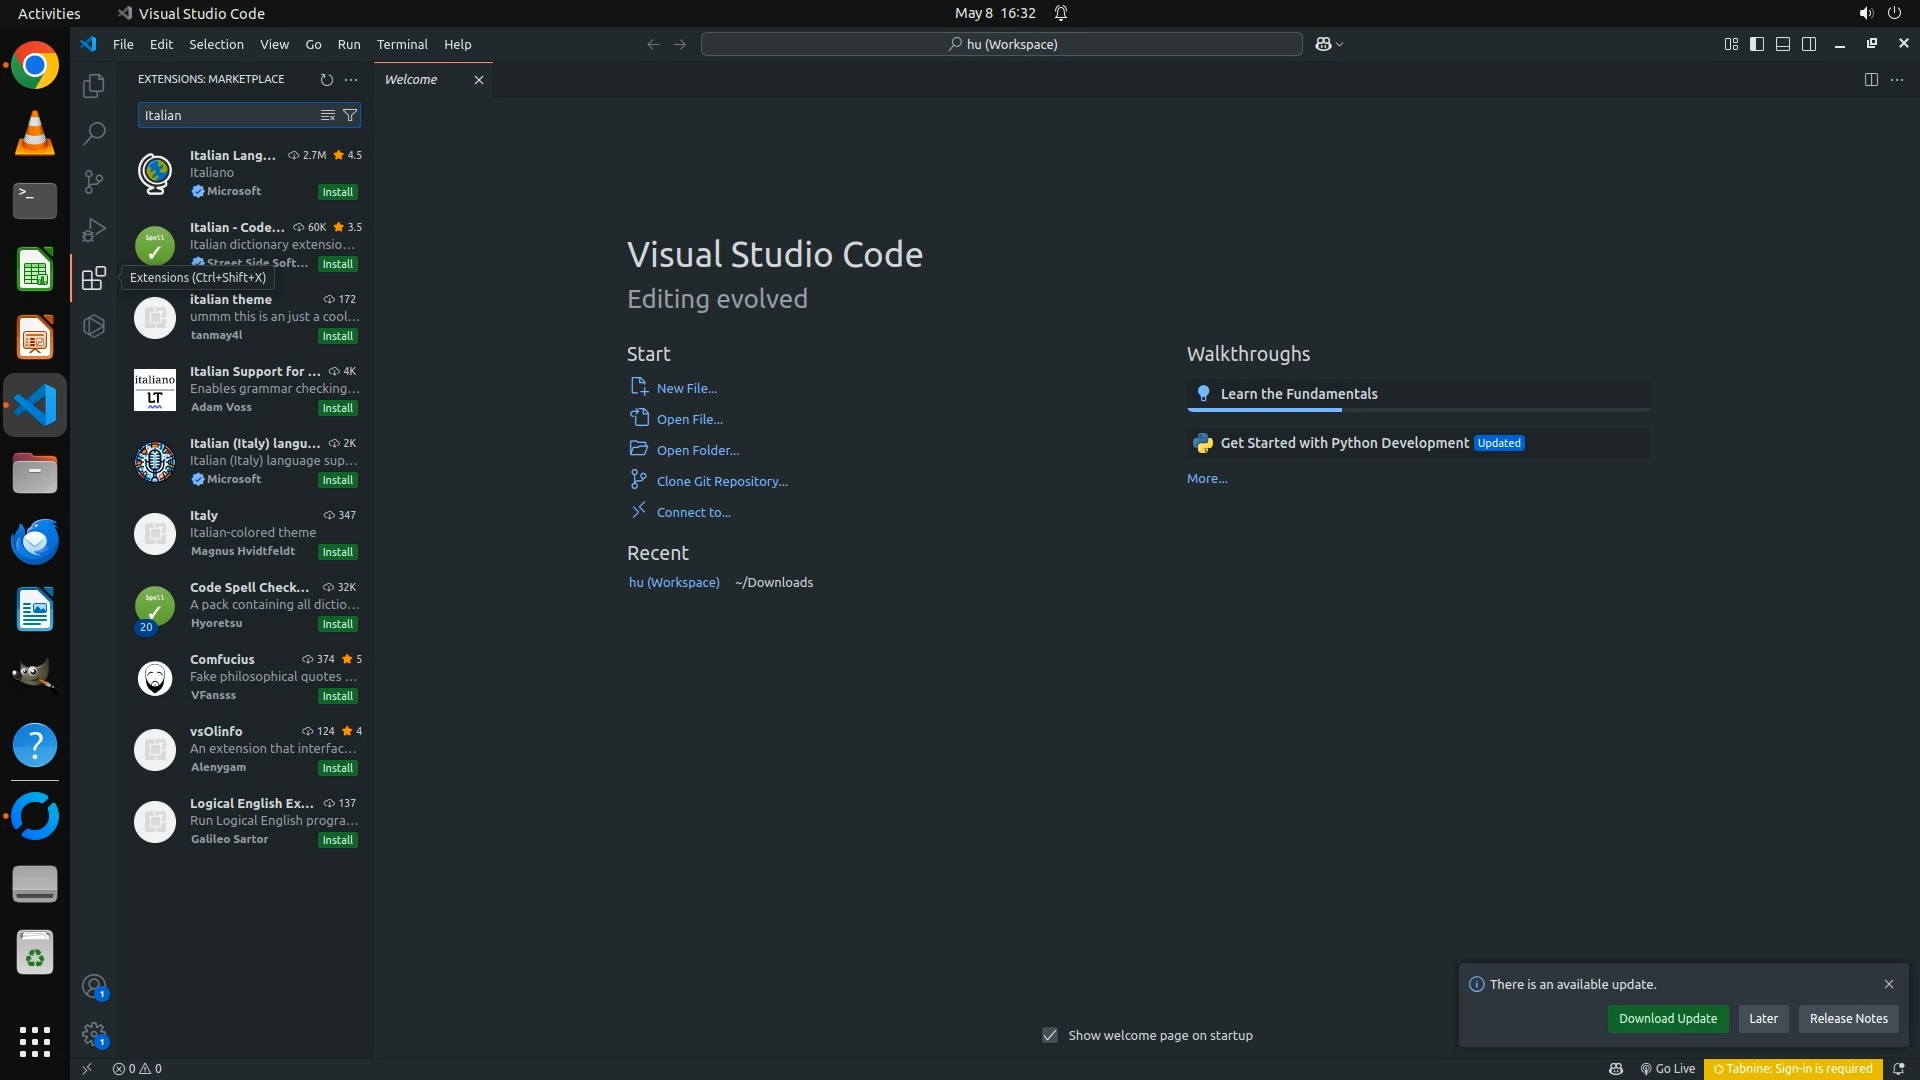Select the Welcome editor tab
This screenshot has width=1920, height=1080.
(x=411, y=79)
